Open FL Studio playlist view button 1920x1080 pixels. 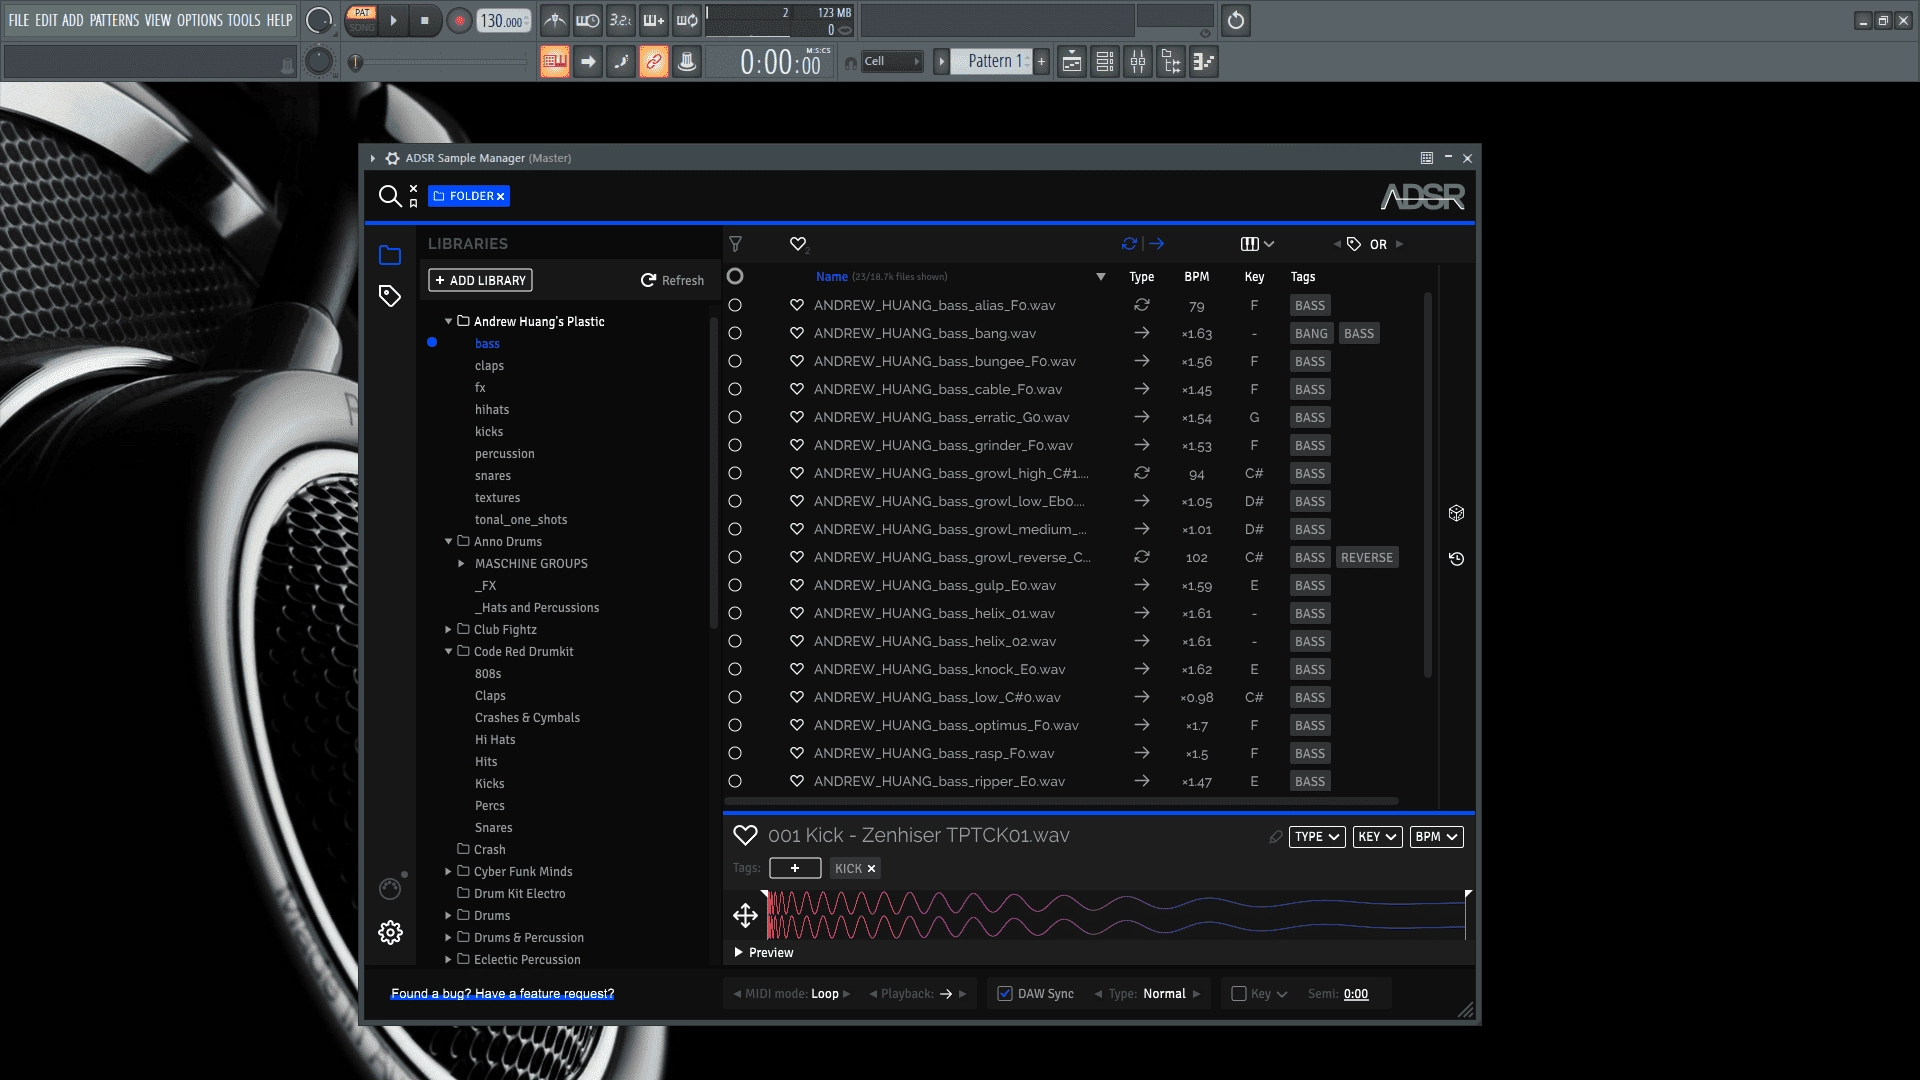coord(1072,62)
